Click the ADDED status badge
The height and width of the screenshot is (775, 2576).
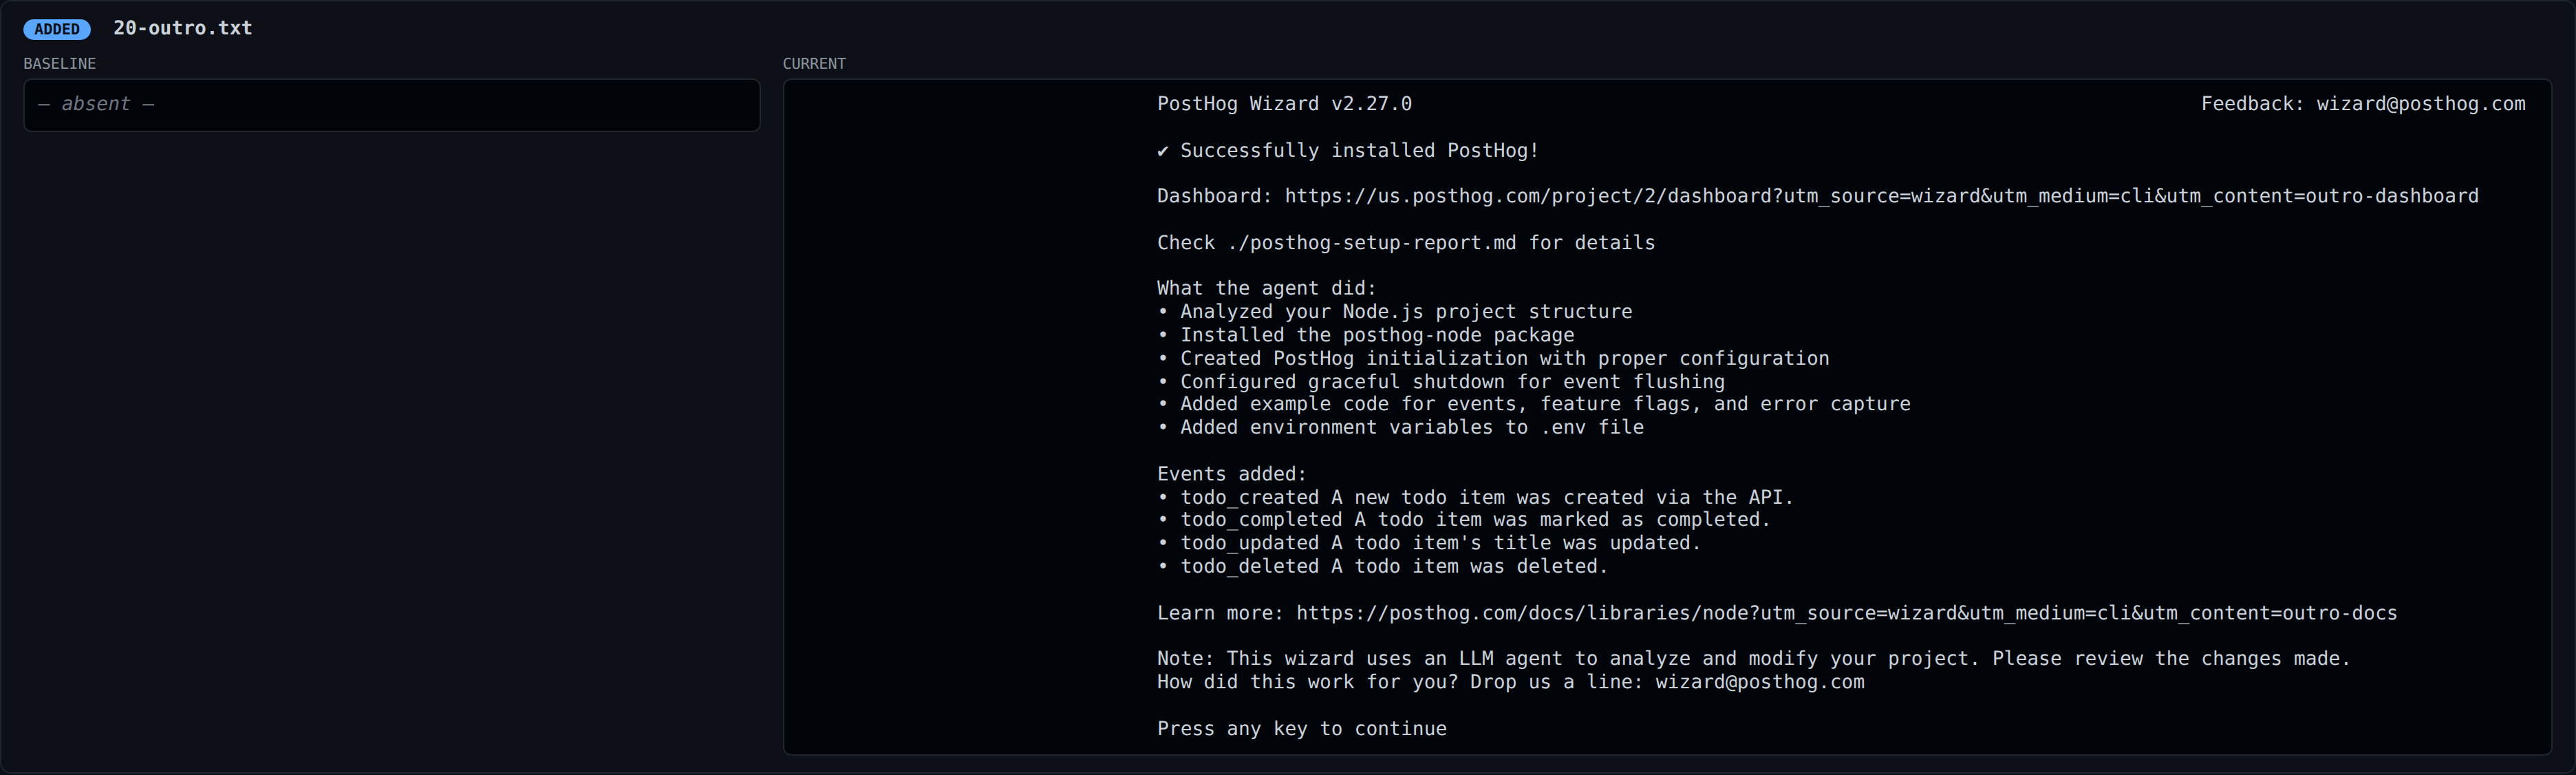click(57, 29)
